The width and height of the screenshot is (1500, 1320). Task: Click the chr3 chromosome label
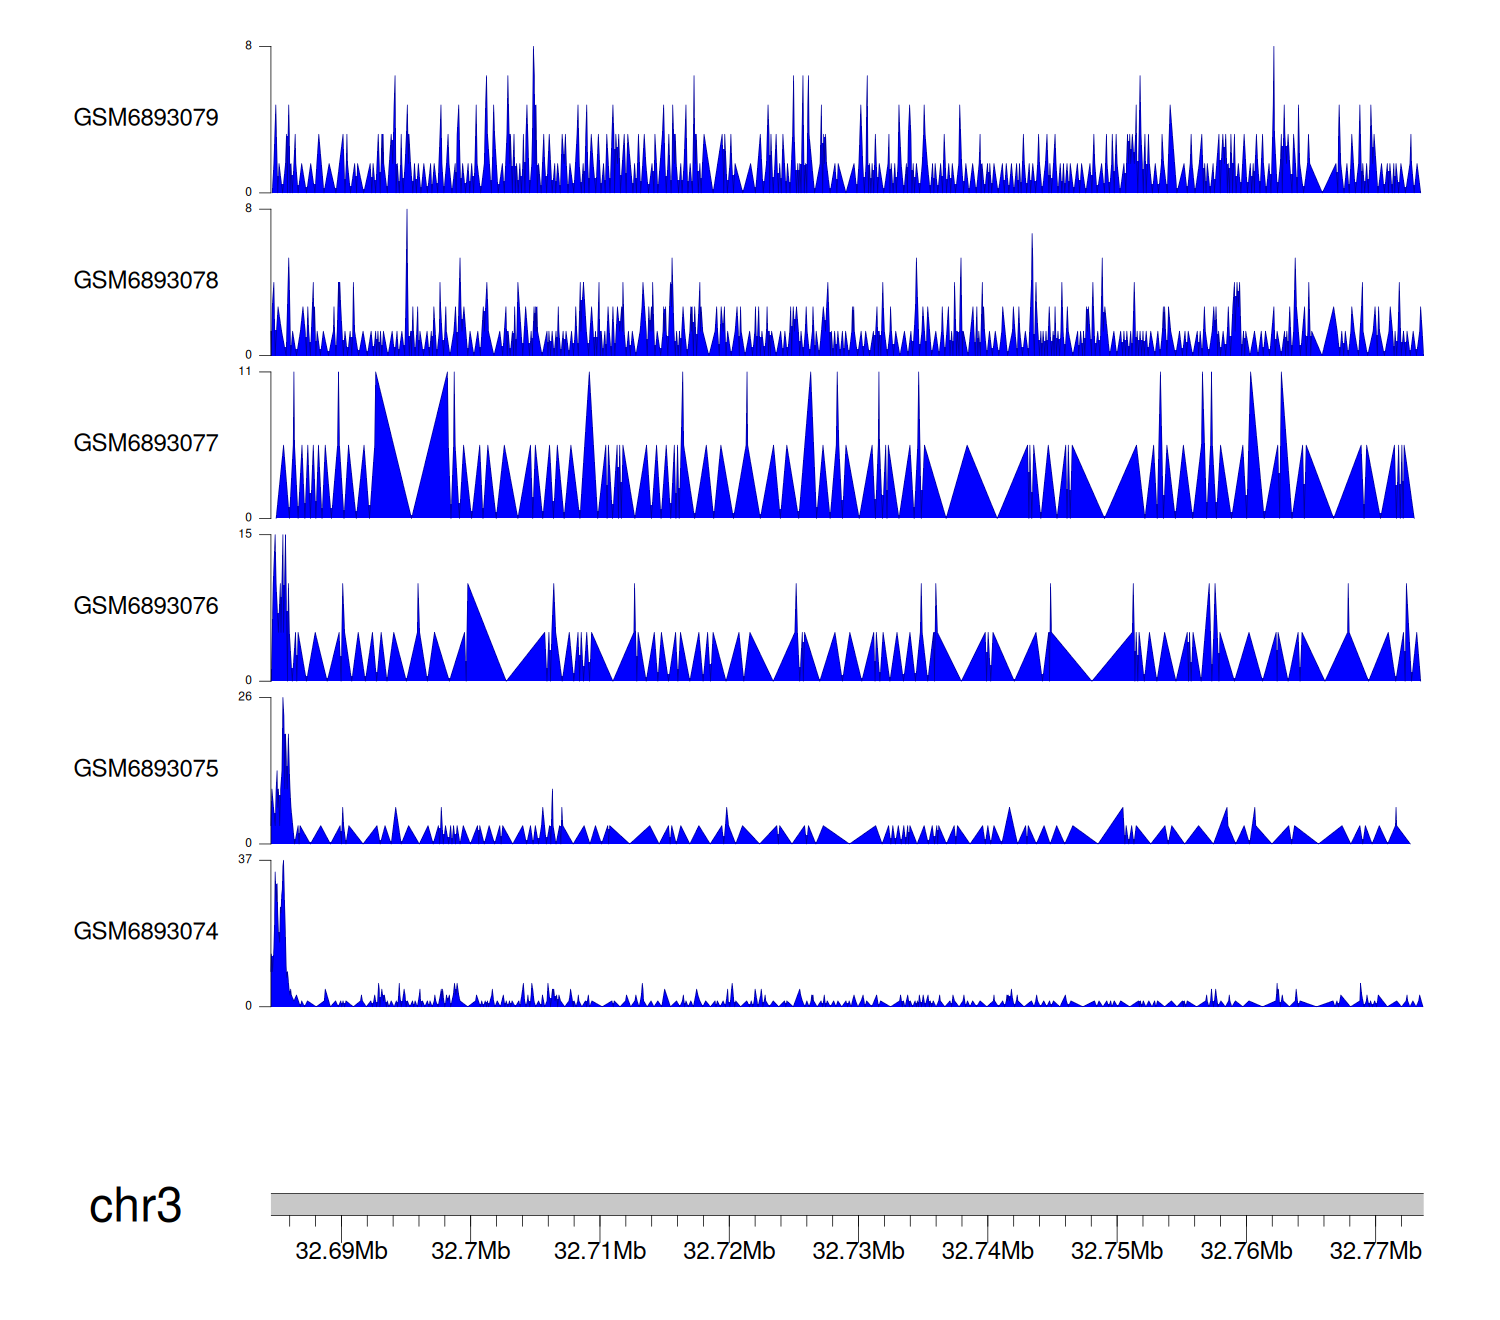[135, 1206]
